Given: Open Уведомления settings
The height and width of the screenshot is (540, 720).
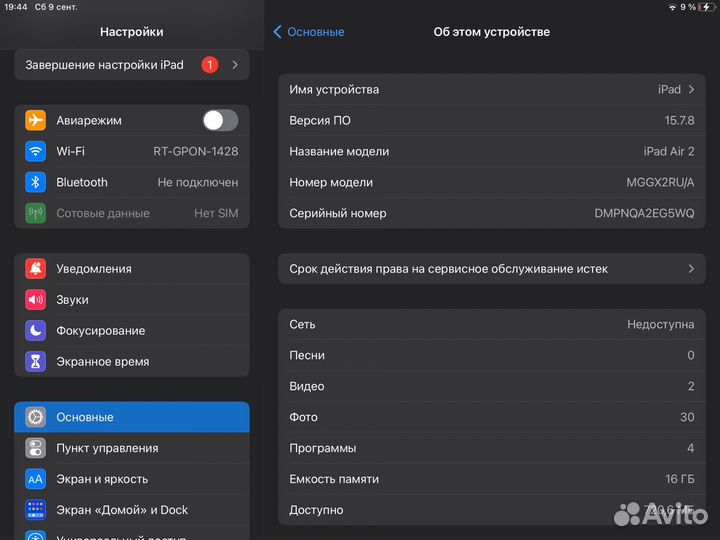Looking at the screenshot, I should click(x=132, y=269).
